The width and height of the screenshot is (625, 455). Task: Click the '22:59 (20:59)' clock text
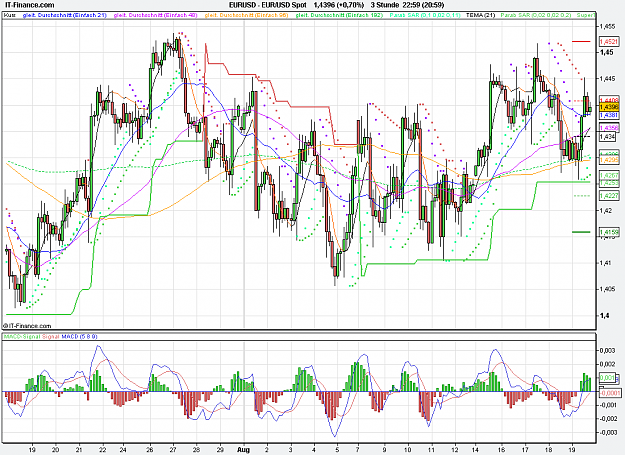pos(424,5)
